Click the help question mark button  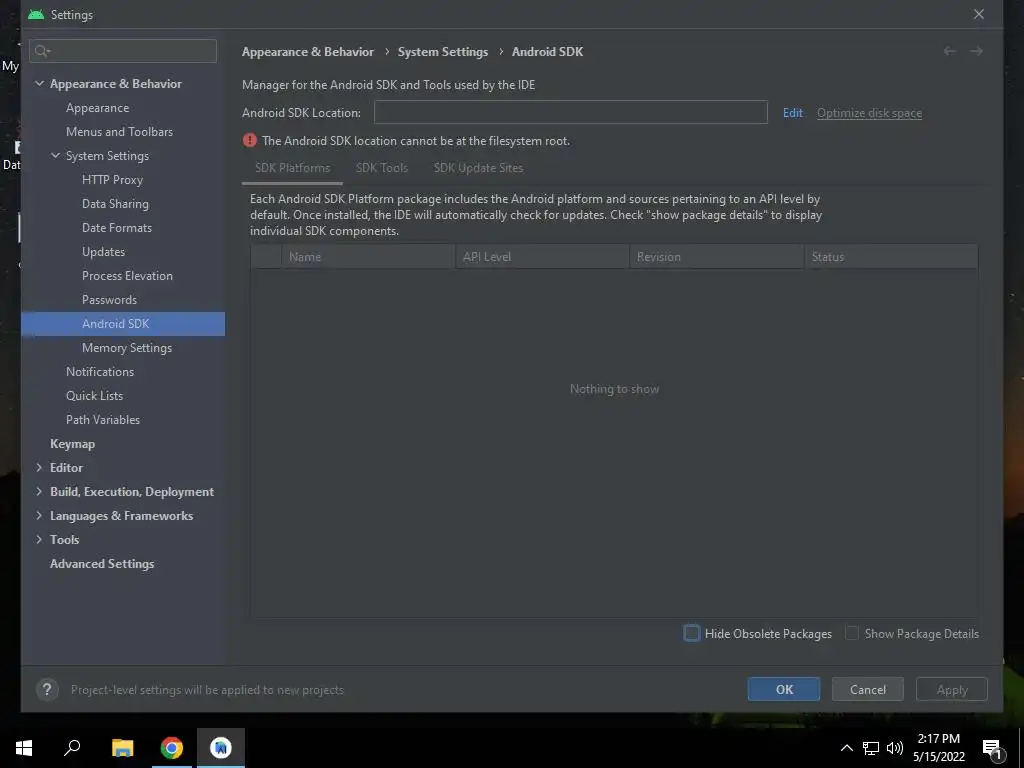[x=47, y=689]
